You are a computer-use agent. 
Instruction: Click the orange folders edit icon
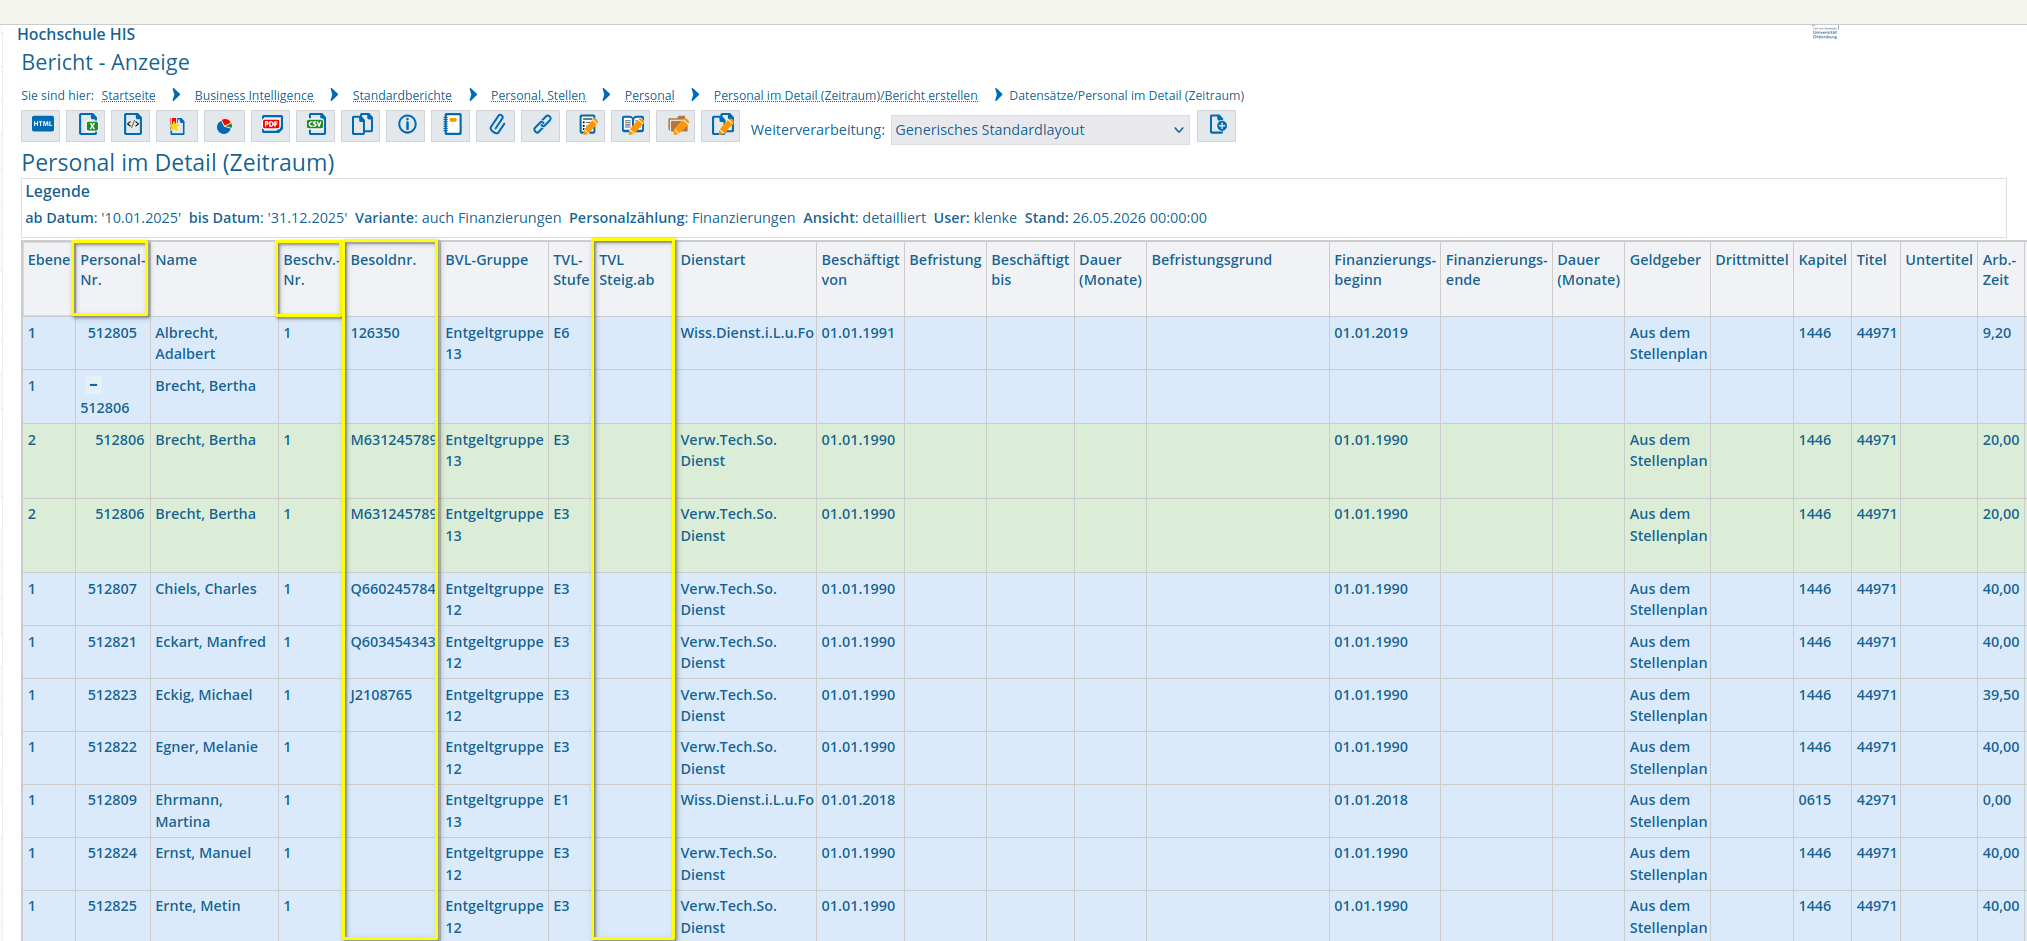(x=677, y=125)
